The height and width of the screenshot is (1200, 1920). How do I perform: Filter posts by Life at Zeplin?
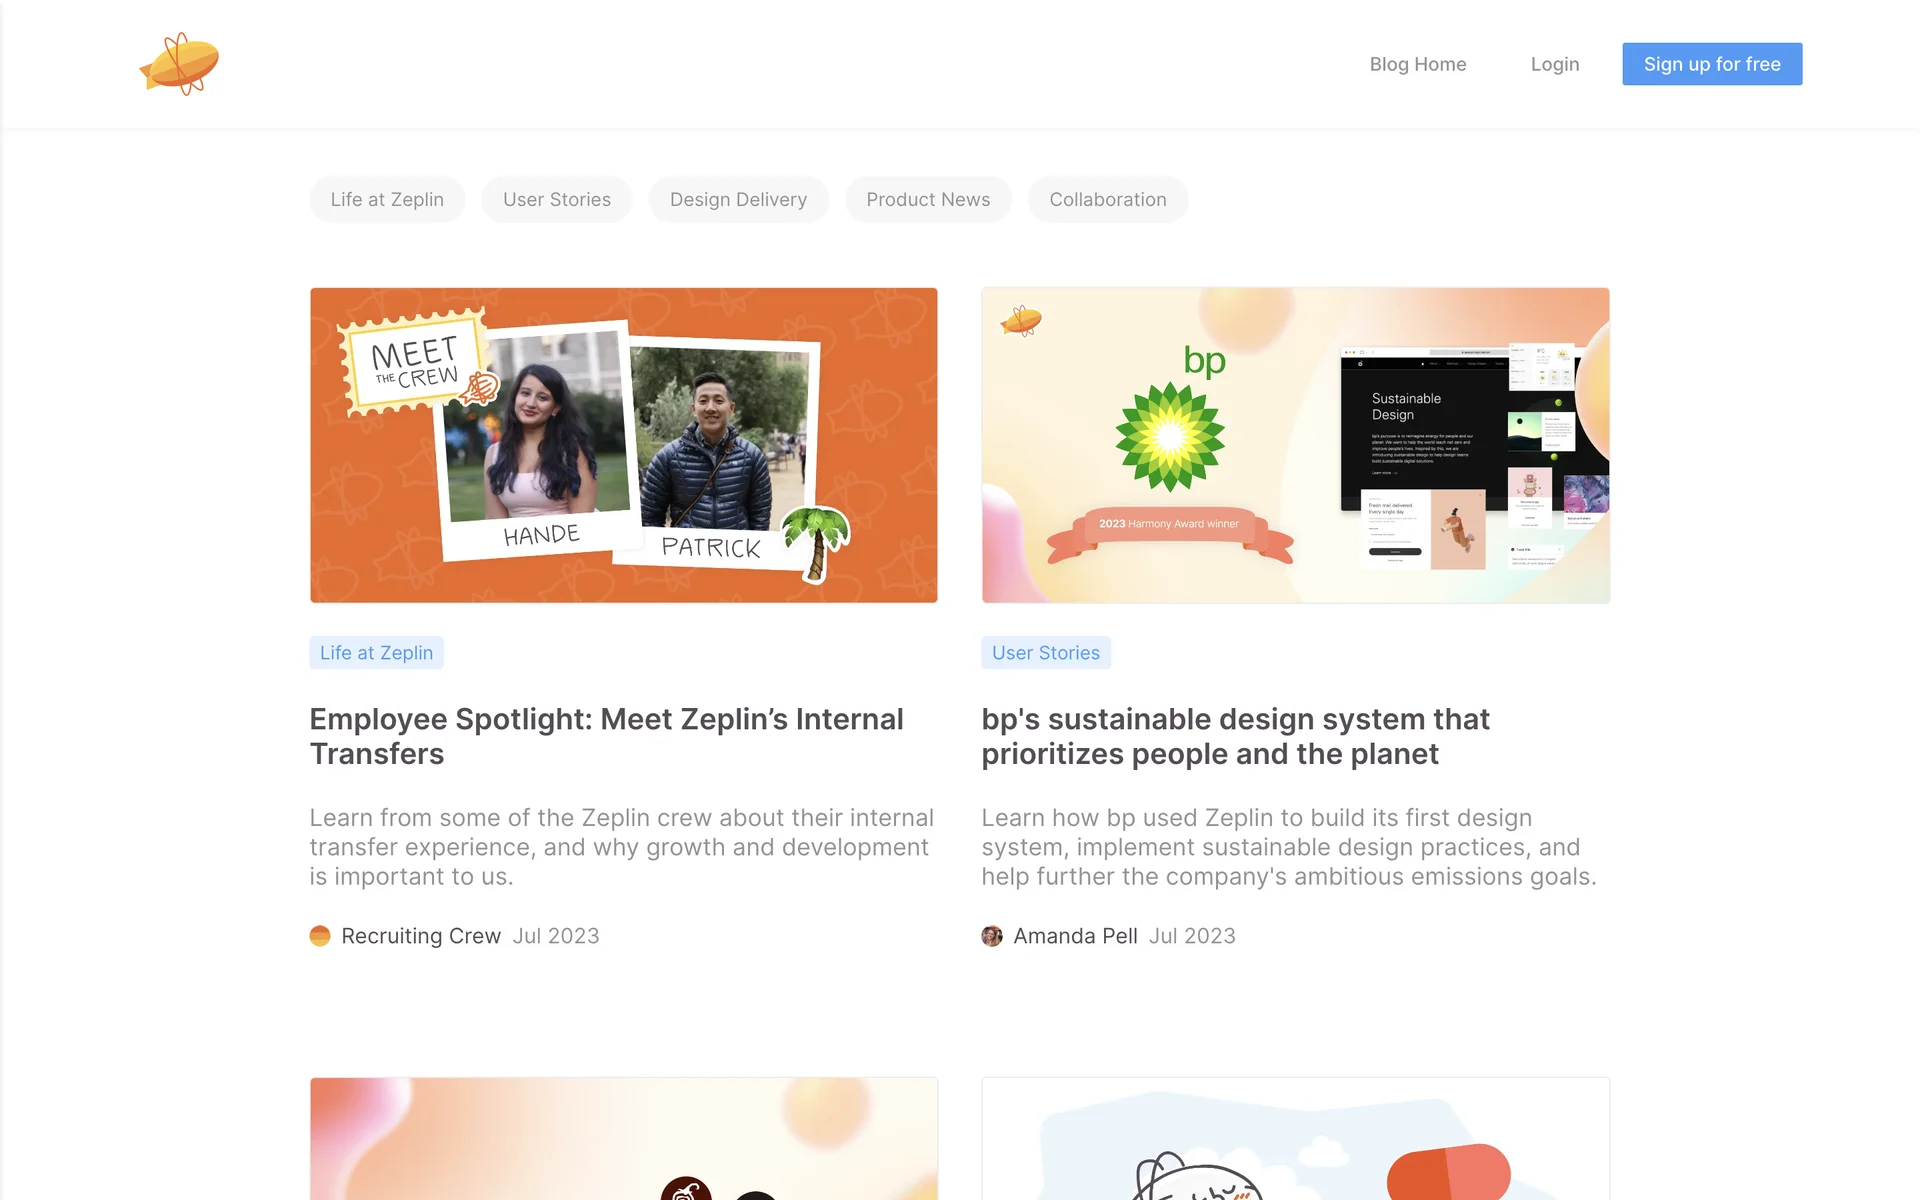pos(387,200)
